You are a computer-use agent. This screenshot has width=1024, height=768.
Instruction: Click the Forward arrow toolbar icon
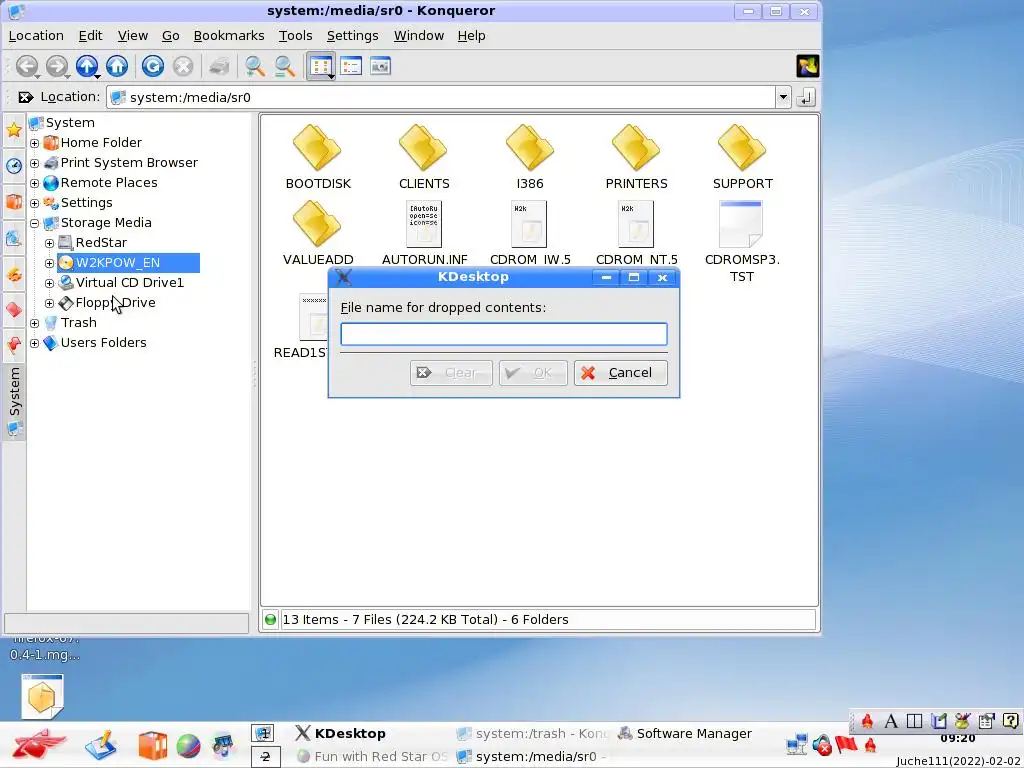click(x=57, y=66)
